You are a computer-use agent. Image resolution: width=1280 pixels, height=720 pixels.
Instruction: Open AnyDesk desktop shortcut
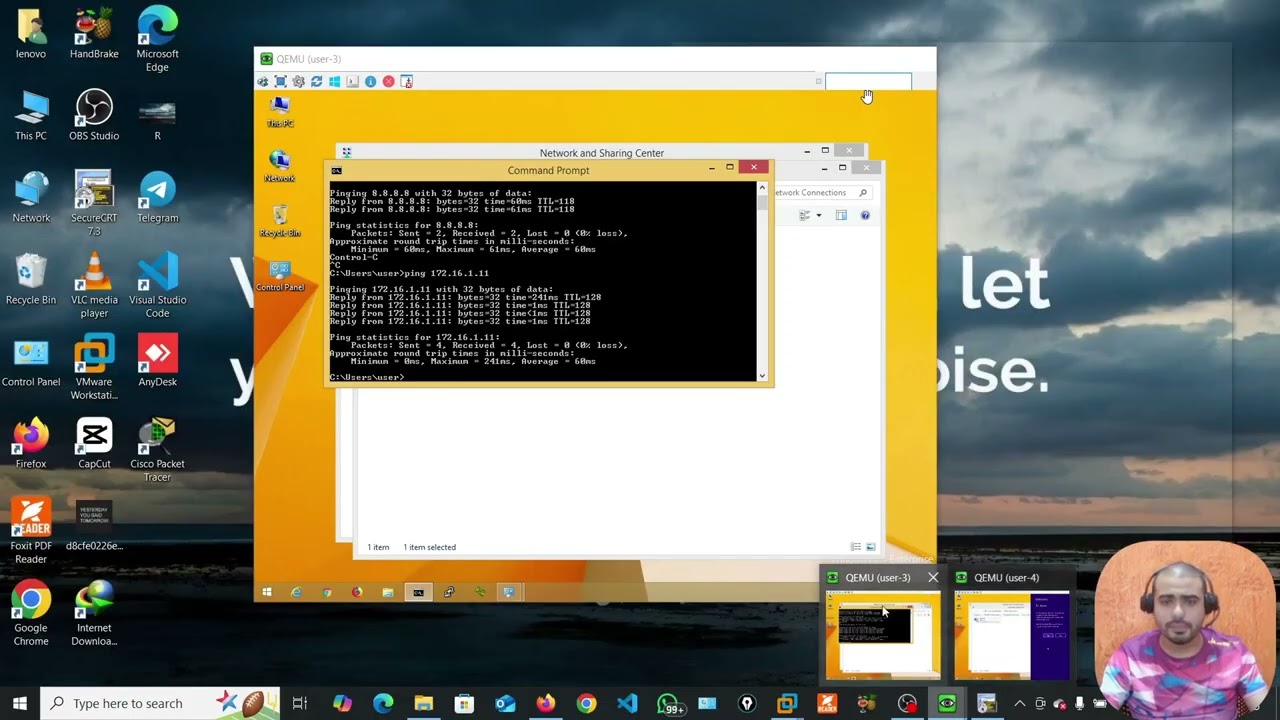click(x=157, y=362)
